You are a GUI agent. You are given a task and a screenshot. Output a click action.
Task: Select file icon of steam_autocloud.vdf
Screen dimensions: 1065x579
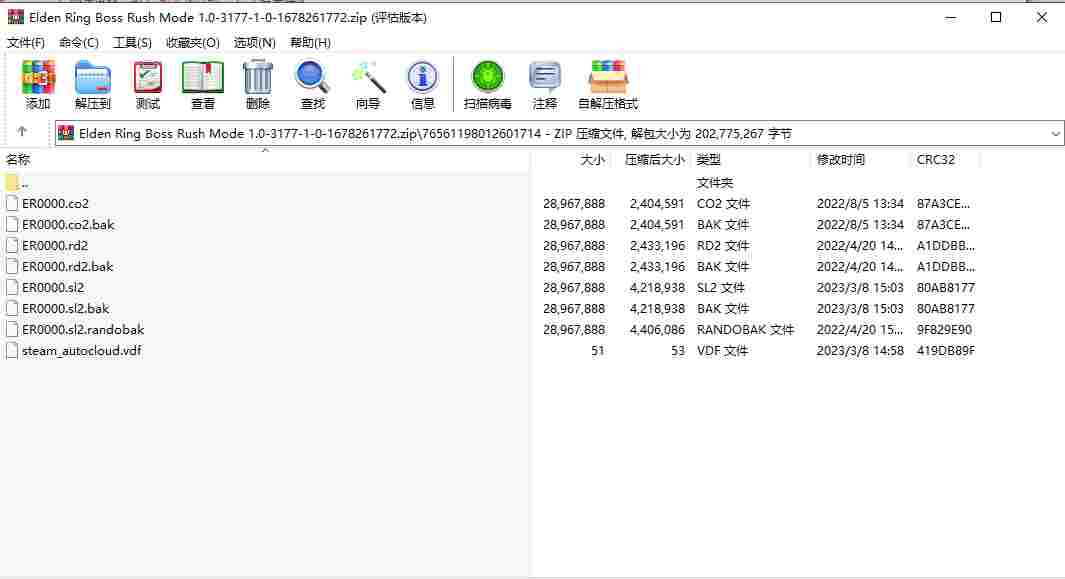[x=12, y=351]
